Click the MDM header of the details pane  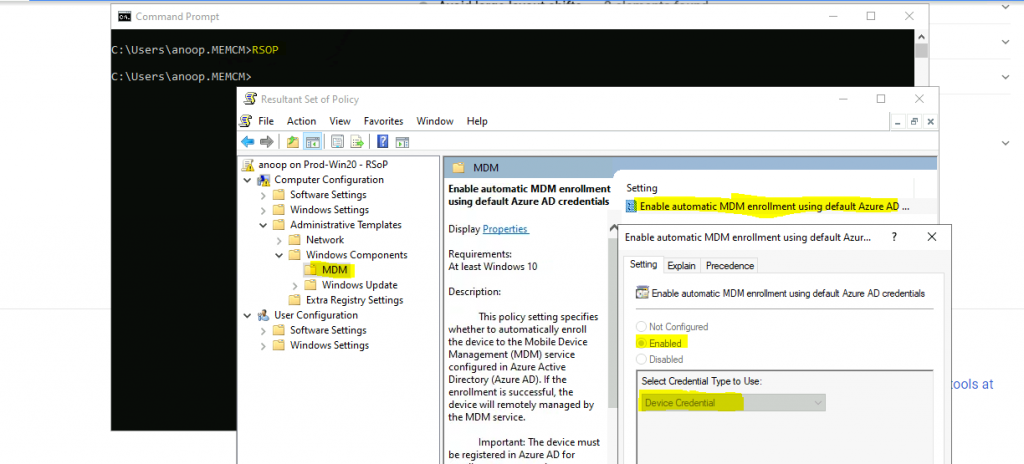(485, 167)
